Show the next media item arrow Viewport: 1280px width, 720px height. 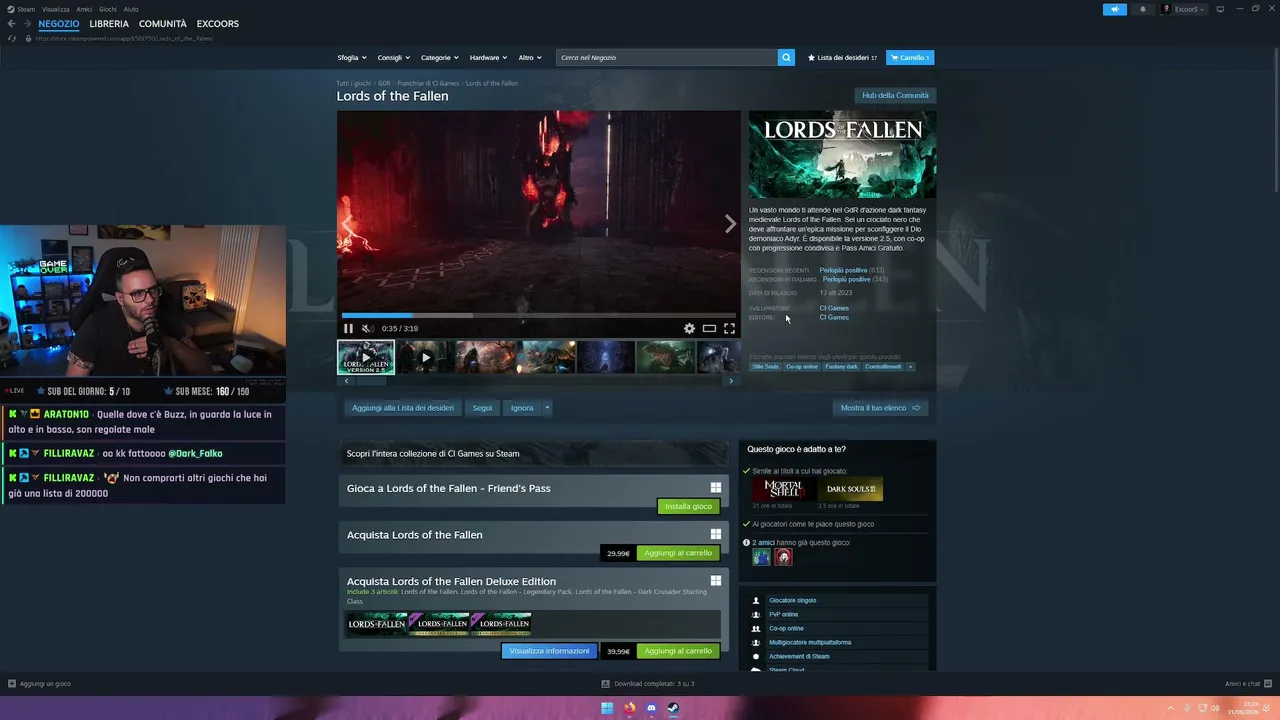730,224
